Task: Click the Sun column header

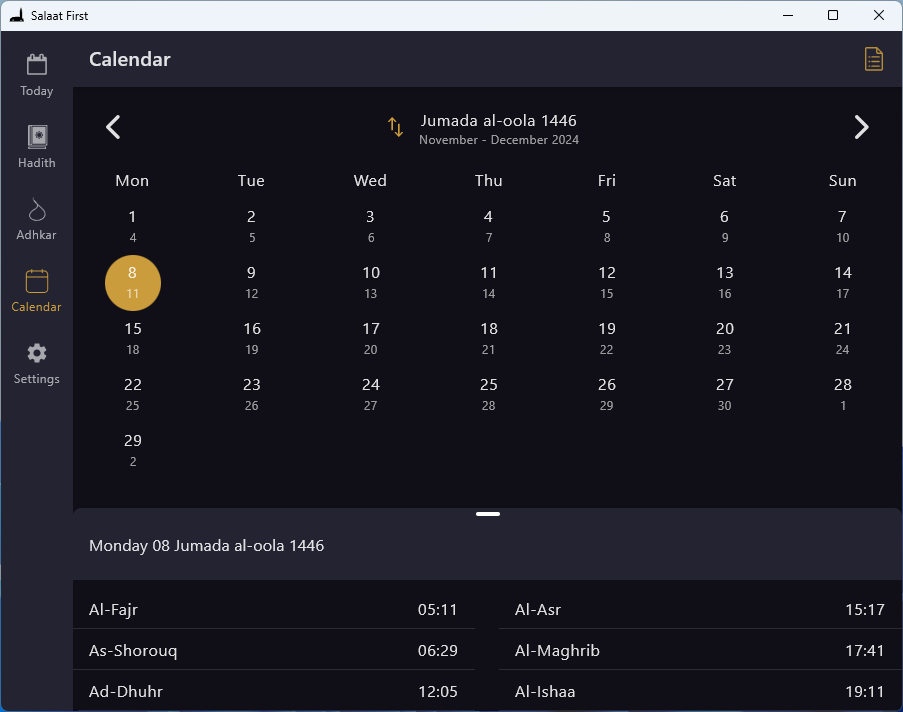Action: (842, 181)
